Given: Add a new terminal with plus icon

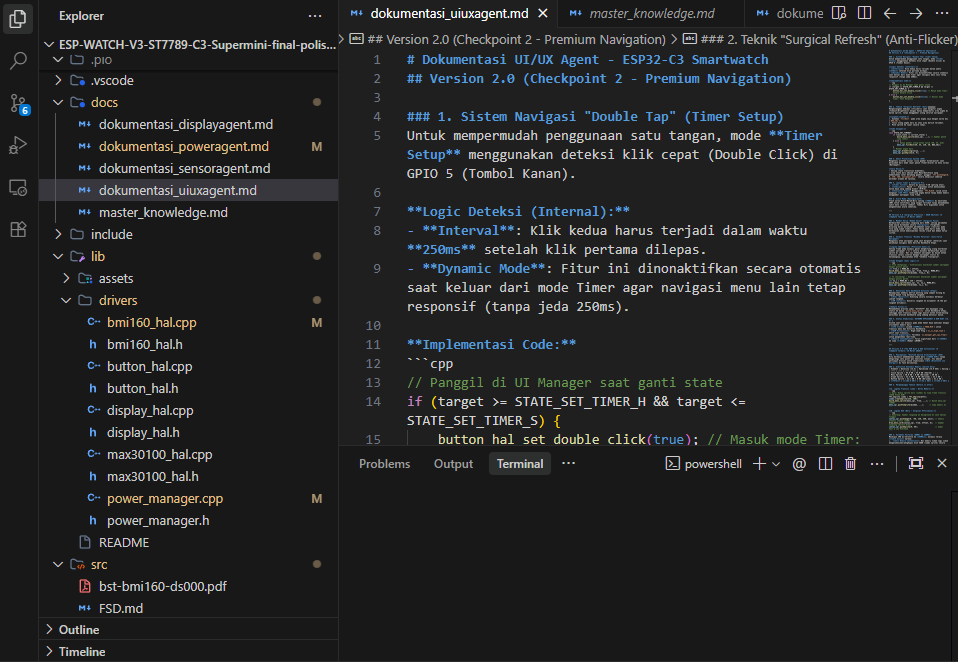Looking at the screenshot, I should [x=759, y=464].
